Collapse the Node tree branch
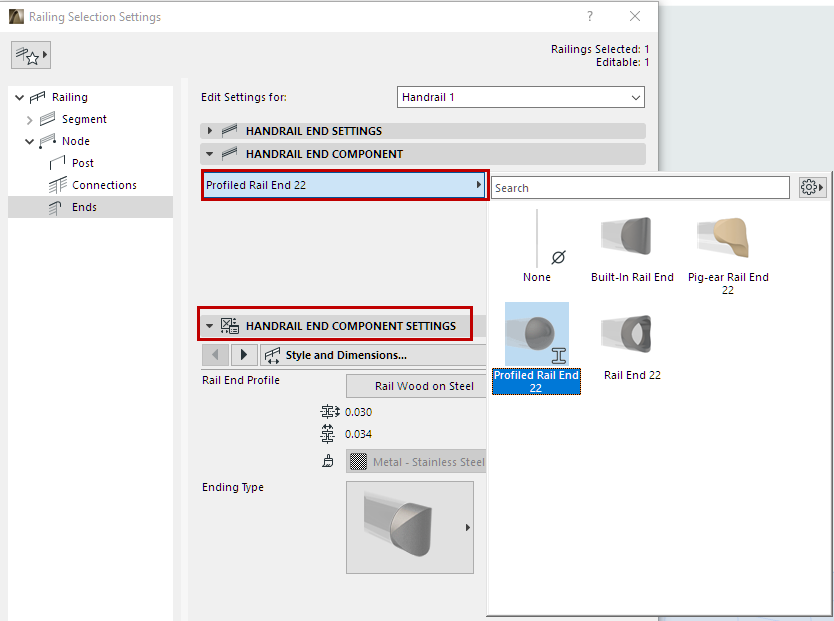Viewport: 834px width, 621px height. pos(30,141)
